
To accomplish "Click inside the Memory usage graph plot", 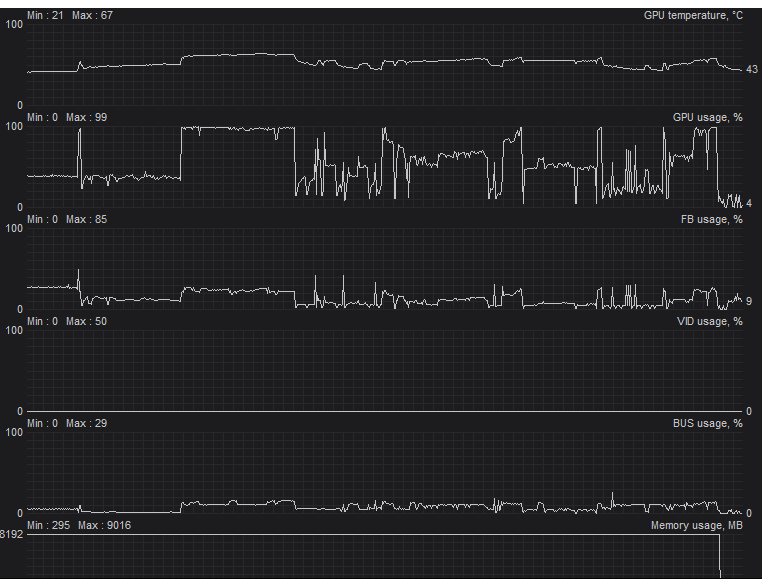I will point(384,557).
